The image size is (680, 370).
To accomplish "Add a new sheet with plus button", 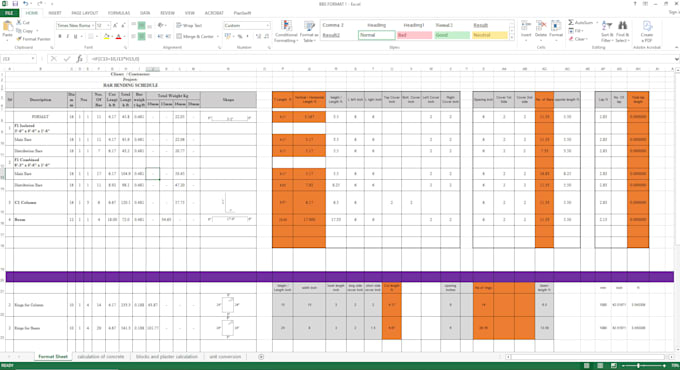I will (261, 357).
